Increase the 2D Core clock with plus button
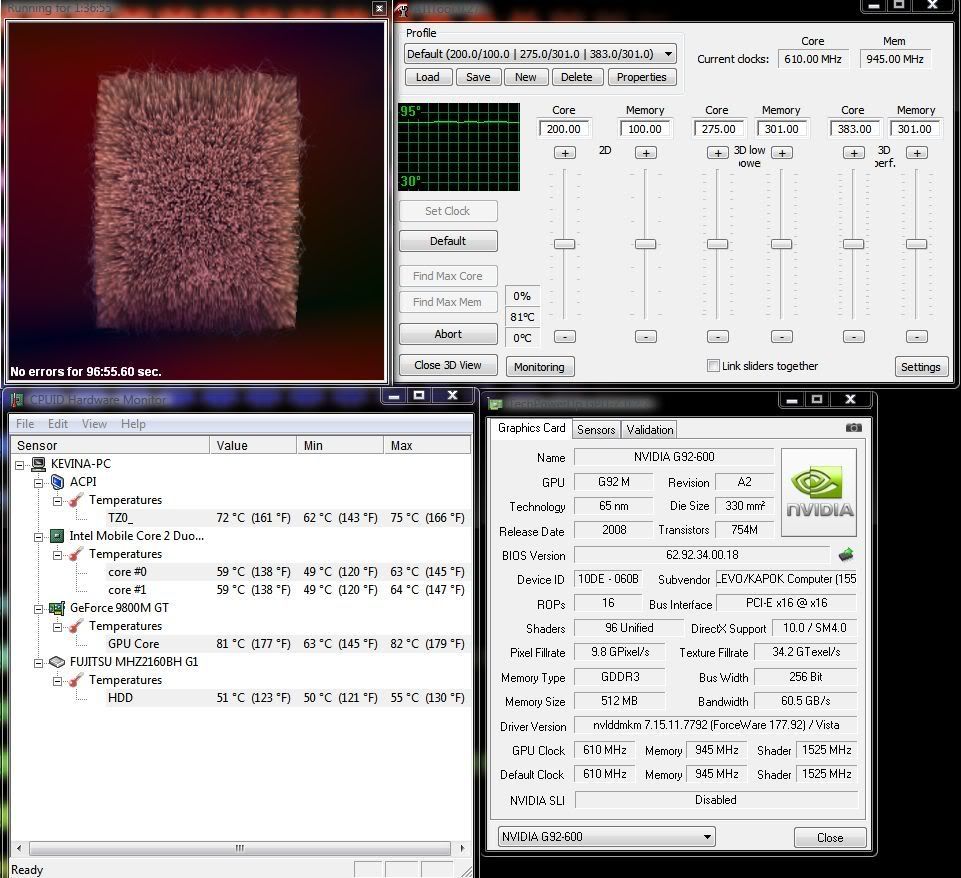This screenshot has height=878, width=961. pos(564,153)
